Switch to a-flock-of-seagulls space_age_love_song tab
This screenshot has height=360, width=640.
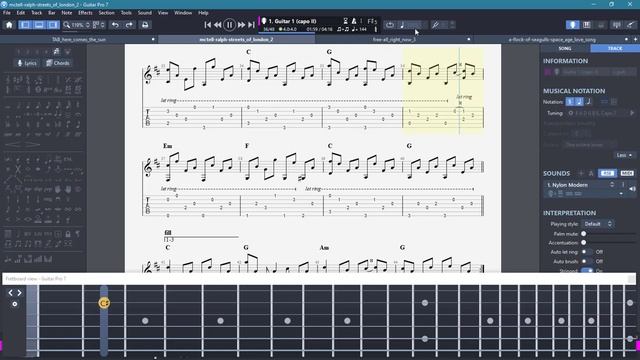[552, 40]
